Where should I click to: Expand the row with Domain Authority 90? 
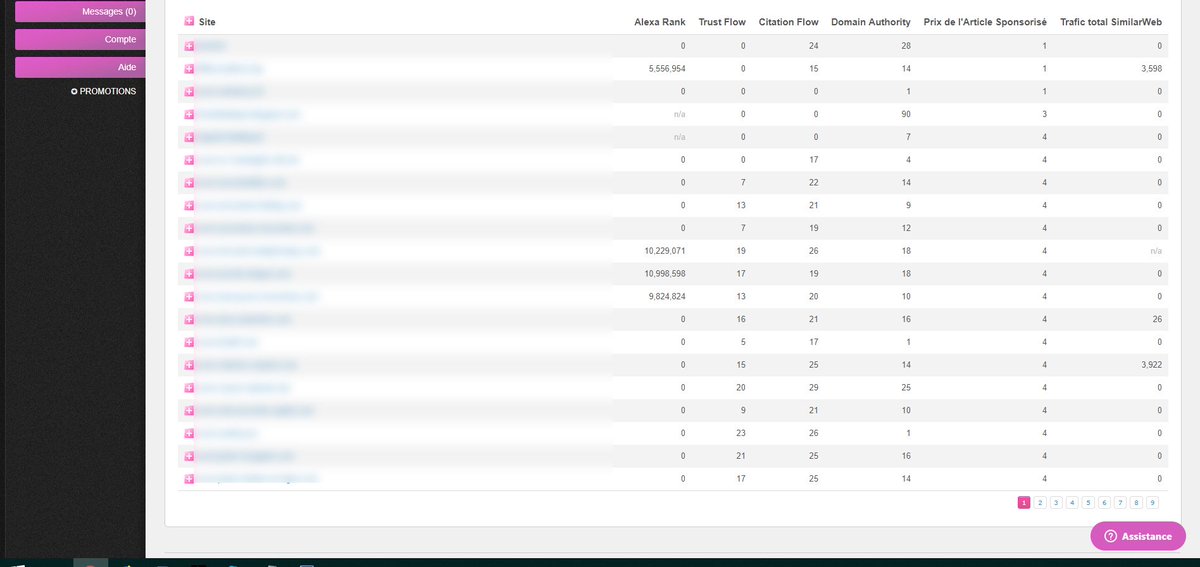click(x=189, y=114)
